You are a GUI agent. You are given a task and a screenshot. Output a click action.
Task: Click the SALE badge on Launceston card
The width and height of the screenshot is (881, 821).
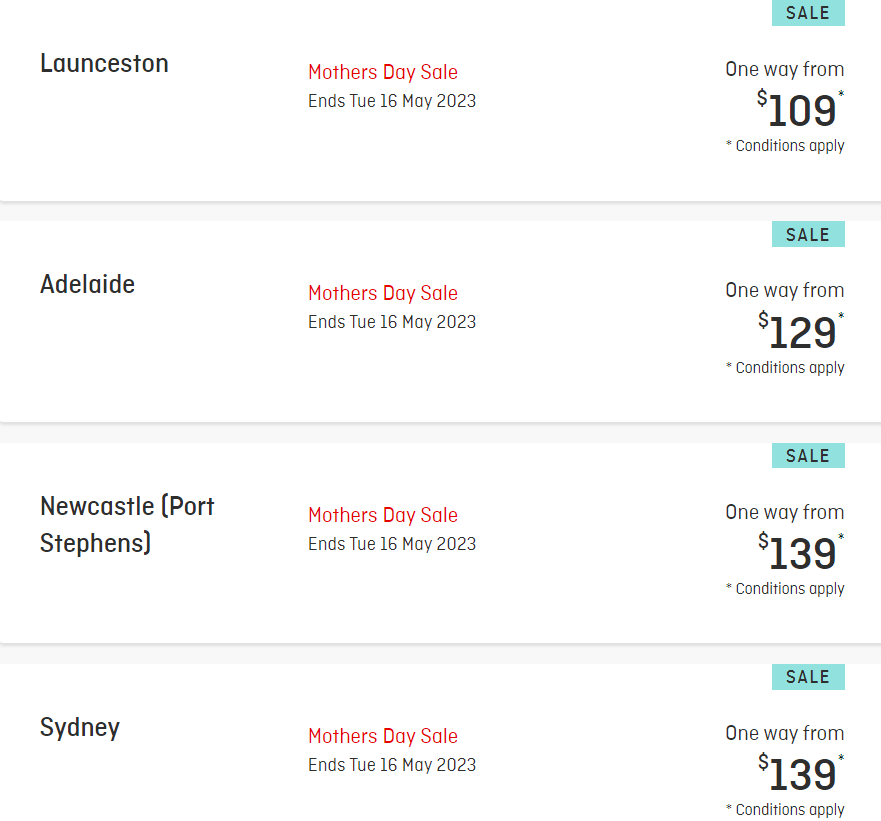[808, 12]
